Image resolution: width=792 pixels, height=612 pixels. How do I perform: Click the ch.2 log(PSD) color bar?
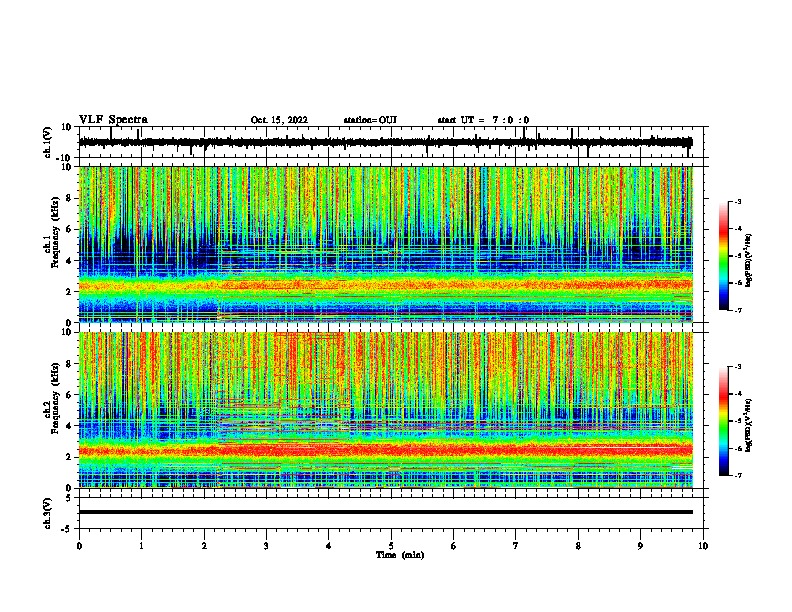pyautogui.click(x=723, y=421)
